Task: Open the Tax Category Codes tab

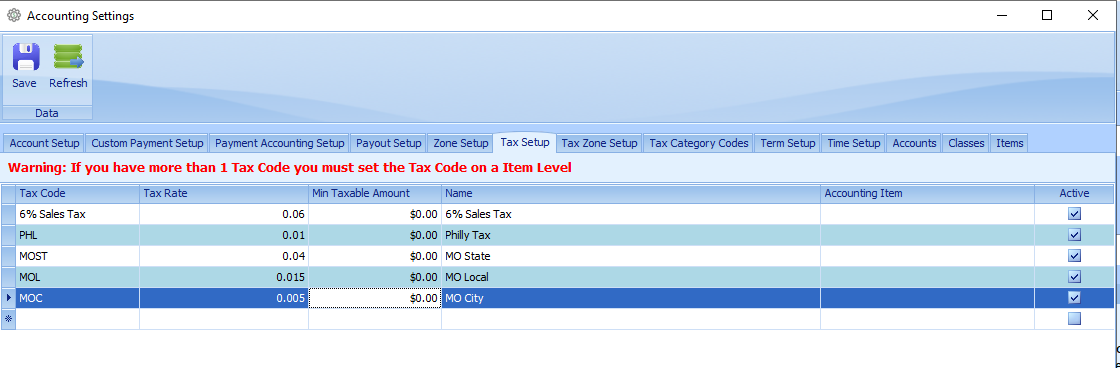Action: pyautogui.click(x=699, y=143)
